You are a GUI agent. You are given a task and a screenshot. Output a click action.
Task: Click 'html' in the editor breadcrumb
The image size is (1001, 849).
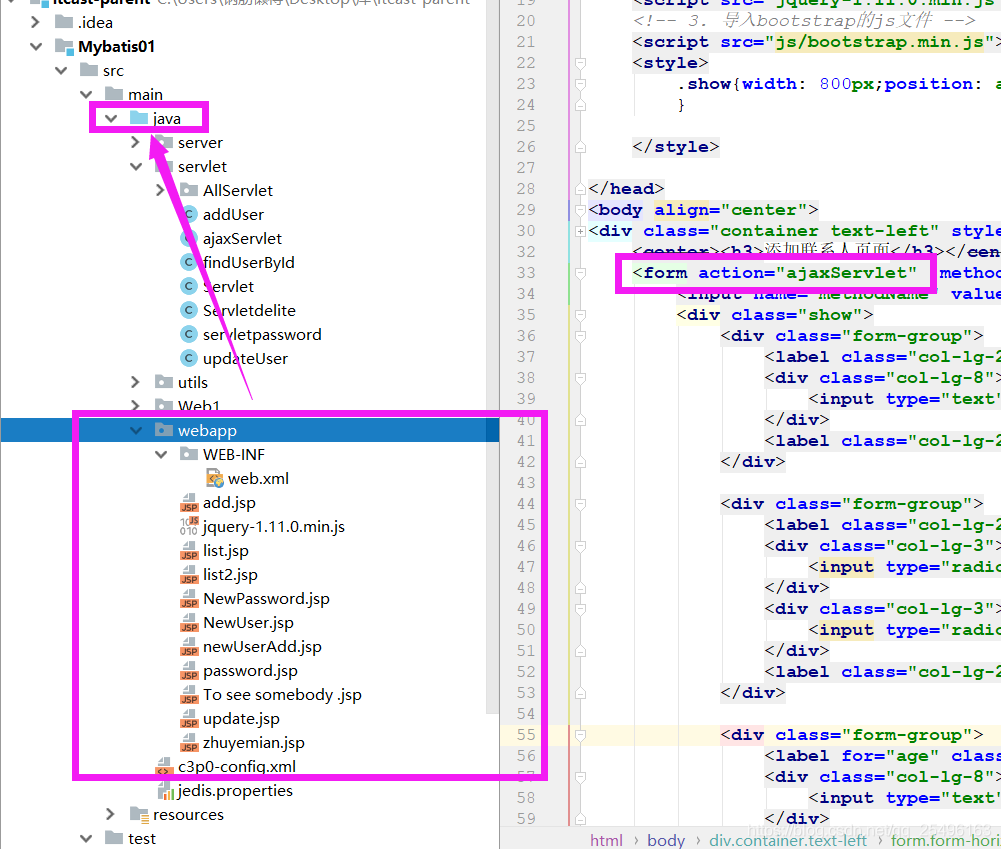(x=606, y=840)
